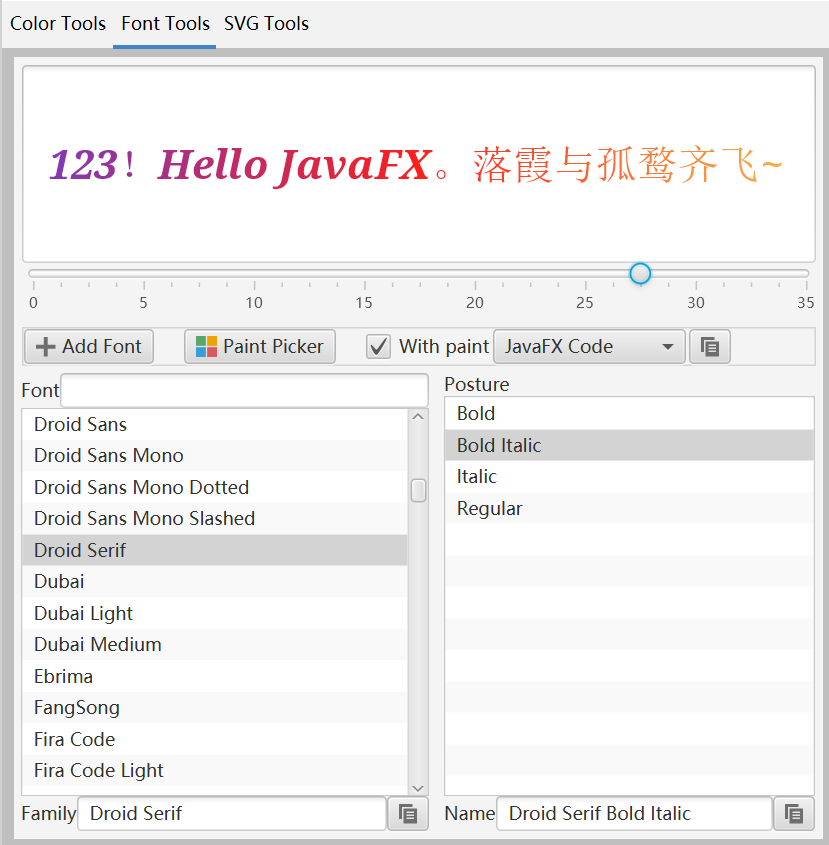Pick the Dubai Light font
This screenshot has width=829, height=845.
(215, 613)
